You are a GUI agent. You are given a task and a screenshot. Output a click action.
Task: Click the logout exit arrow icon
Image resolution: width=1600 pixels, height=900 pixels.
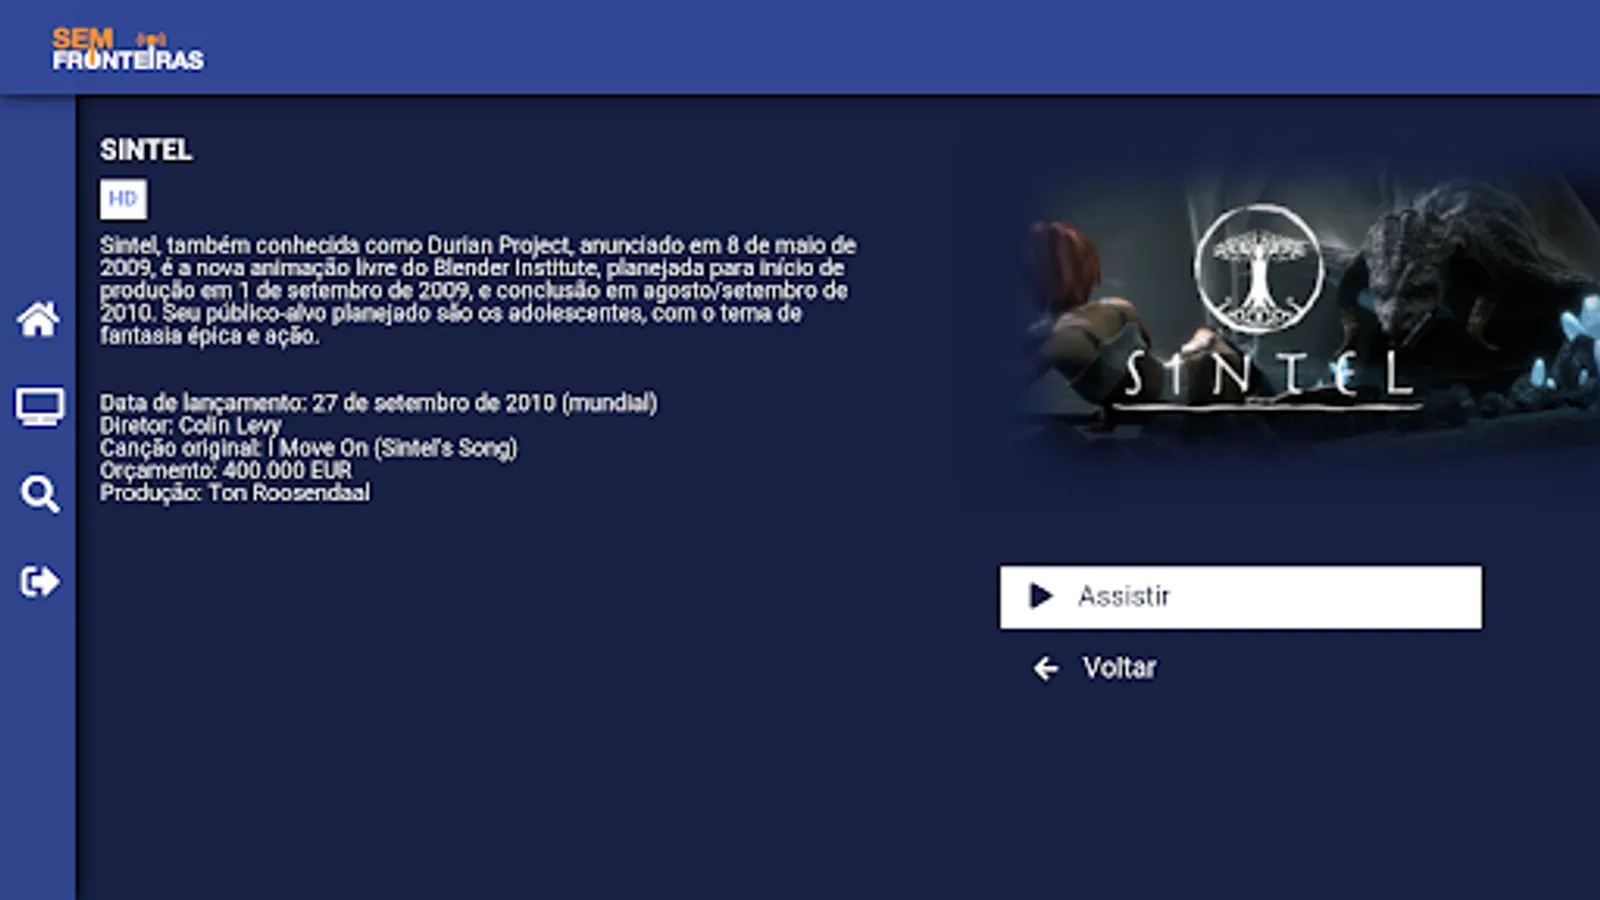coord(39,581)
